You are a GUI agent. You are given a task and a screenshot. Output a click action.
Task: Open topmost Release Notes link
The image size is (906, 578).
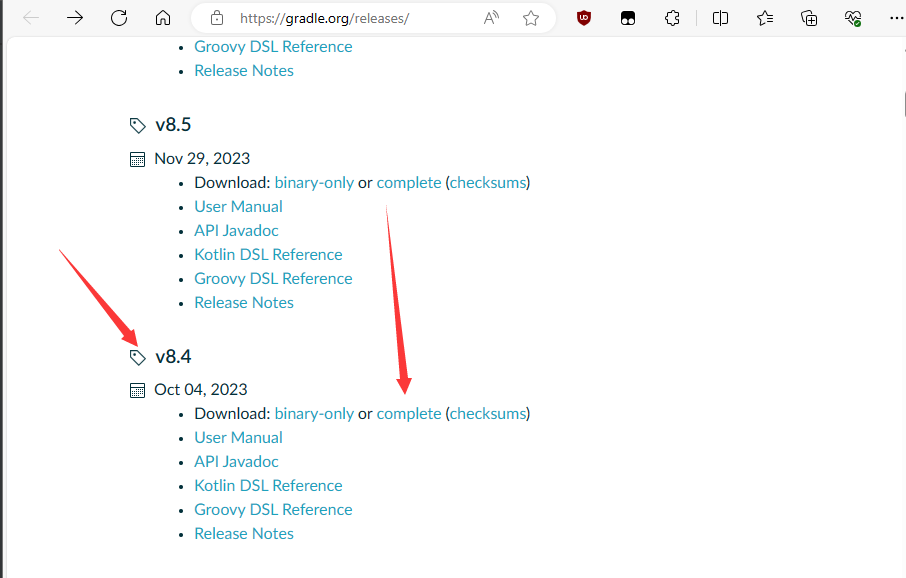(x=244, y=71)
